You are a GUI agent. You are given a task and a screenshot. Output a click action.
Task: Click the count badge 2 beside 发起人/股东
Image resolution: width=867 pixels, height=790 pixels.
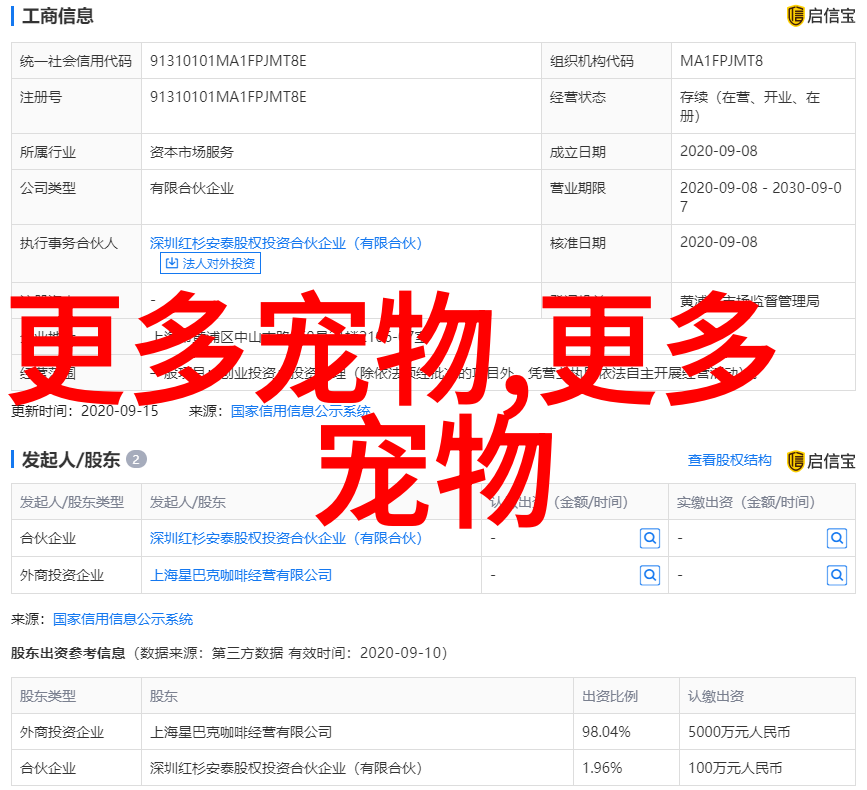pos(136,459)
